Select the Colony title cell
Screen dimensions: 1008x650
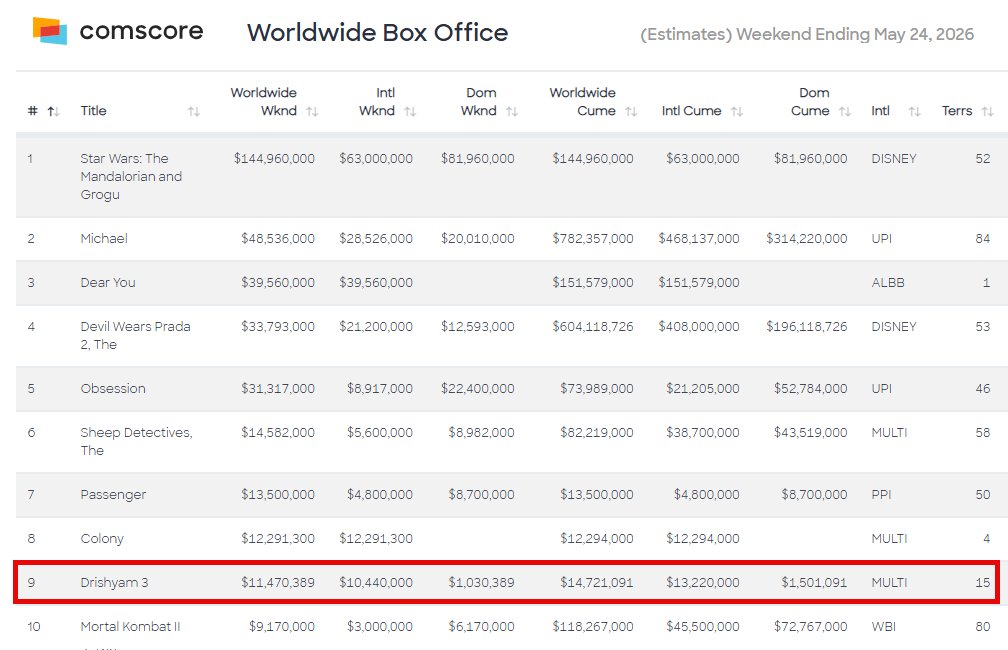point(102,539)
